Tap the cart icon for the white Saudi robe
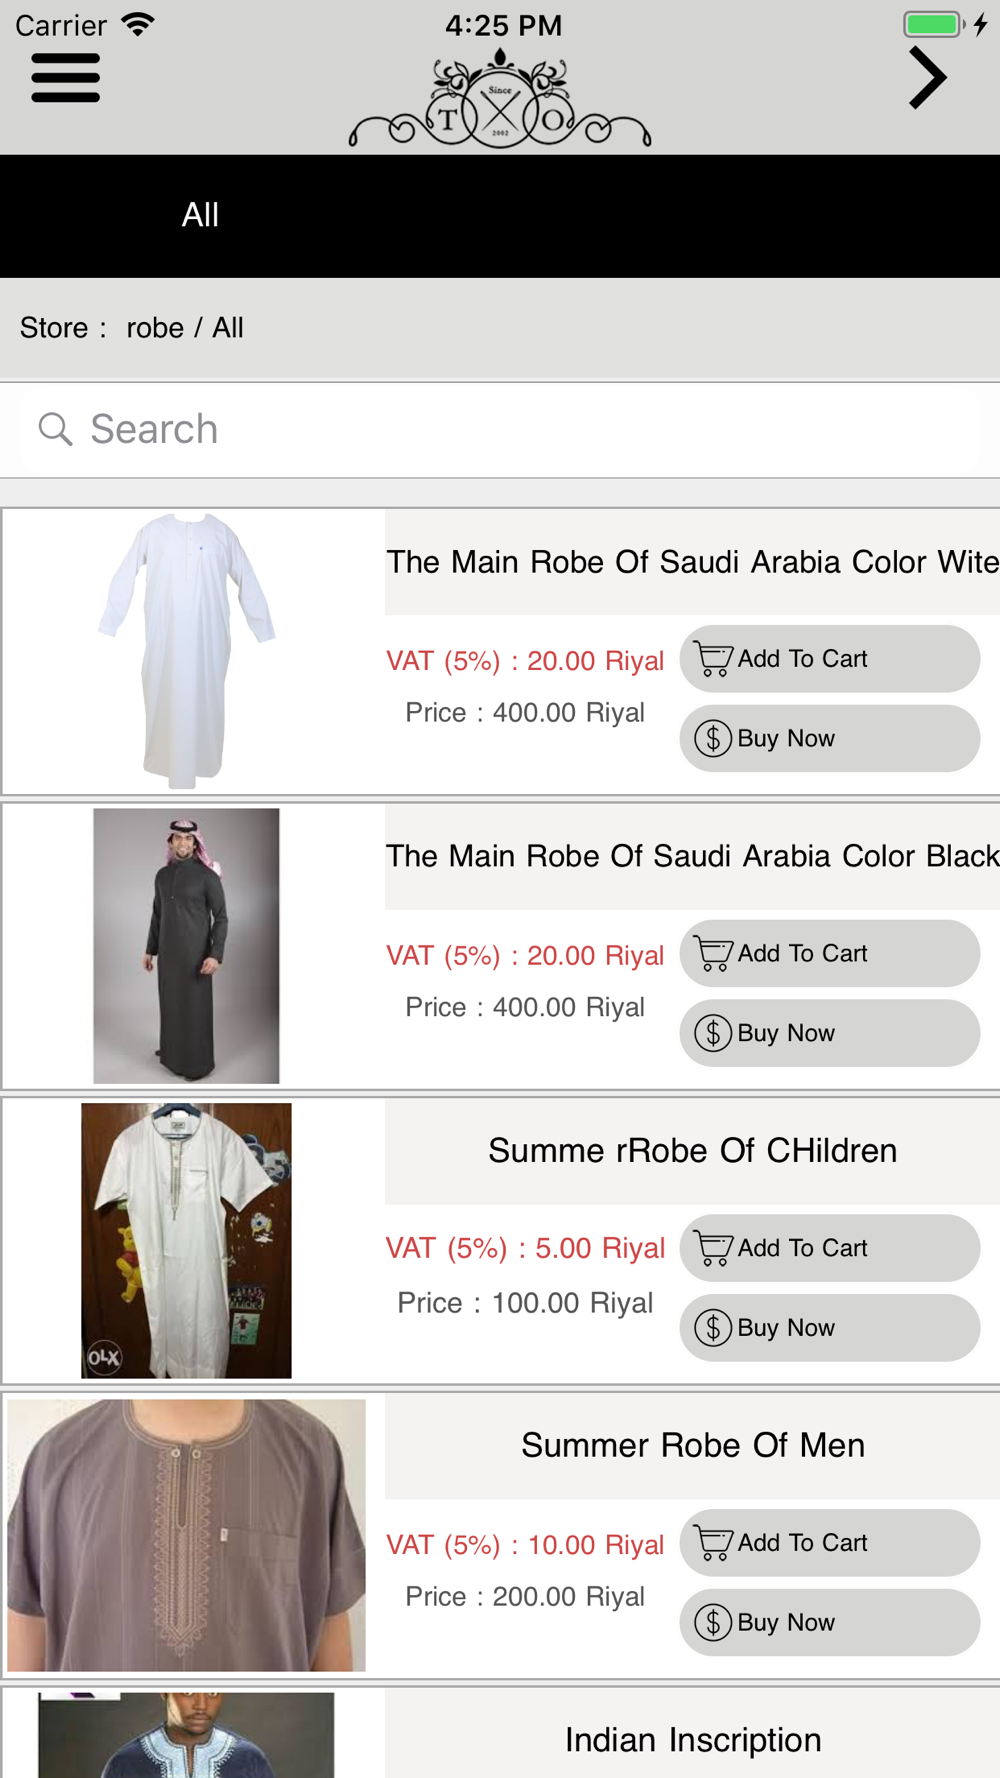 (713, 659)
